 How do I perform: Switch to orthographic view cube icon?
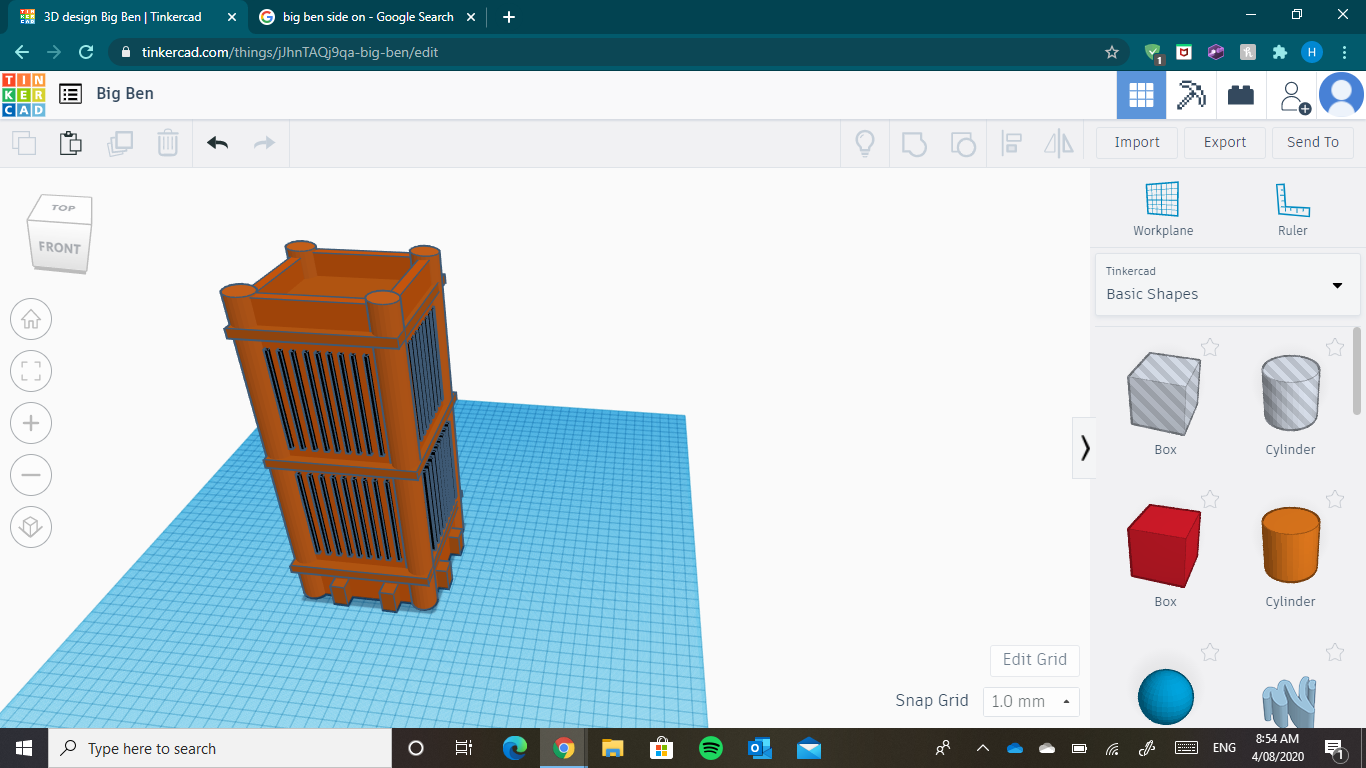pos(31,527)
